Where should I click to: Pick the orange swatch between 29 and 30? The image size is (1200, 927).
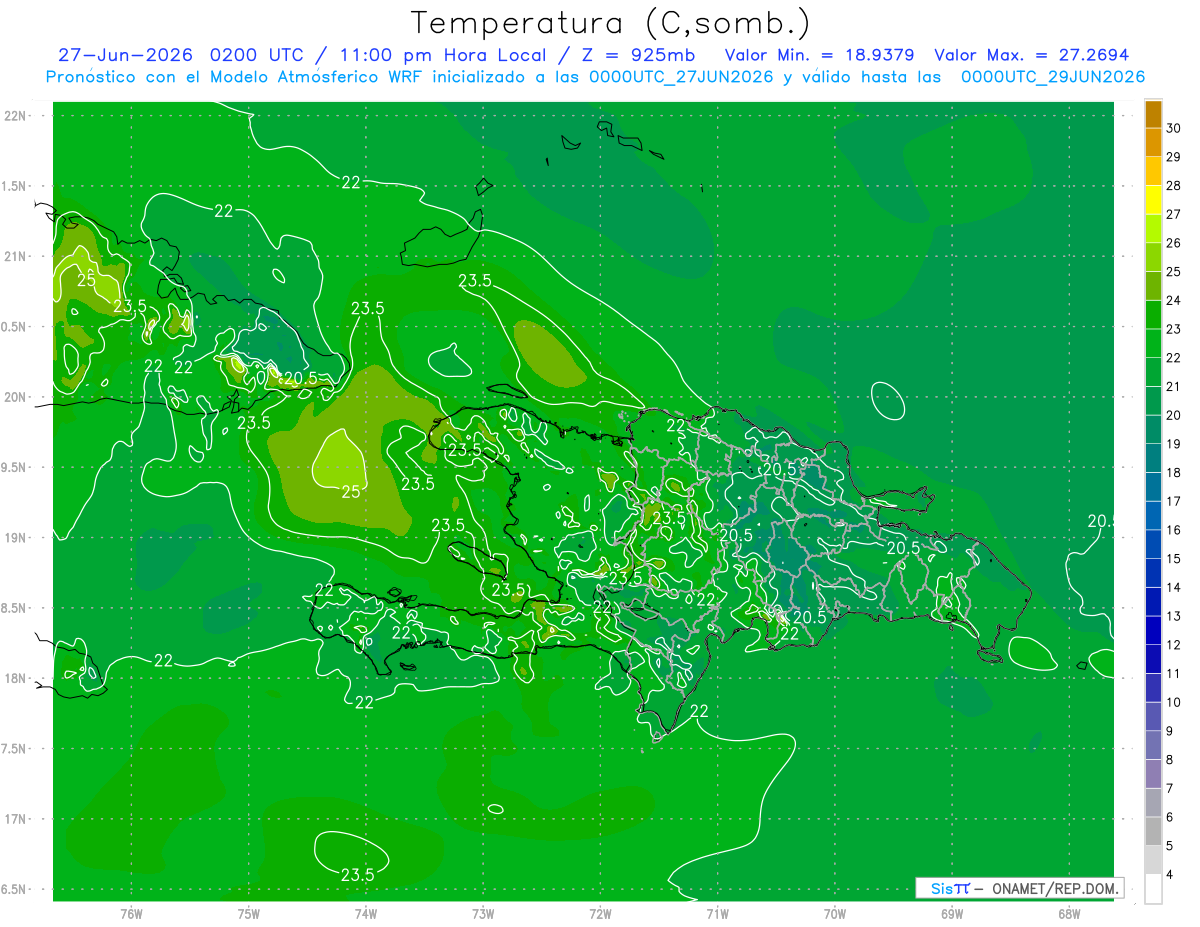[1154, 142]
